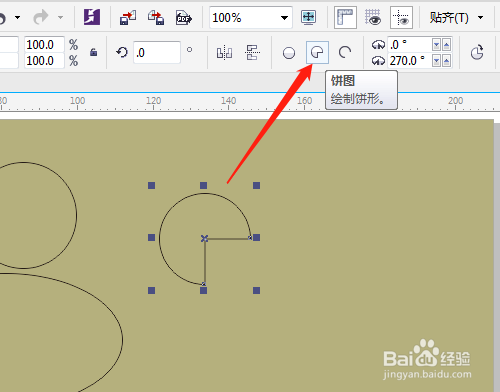Click the pie center X marker
This screenshot has width=500, height=392.
click(x=204, y=238)
